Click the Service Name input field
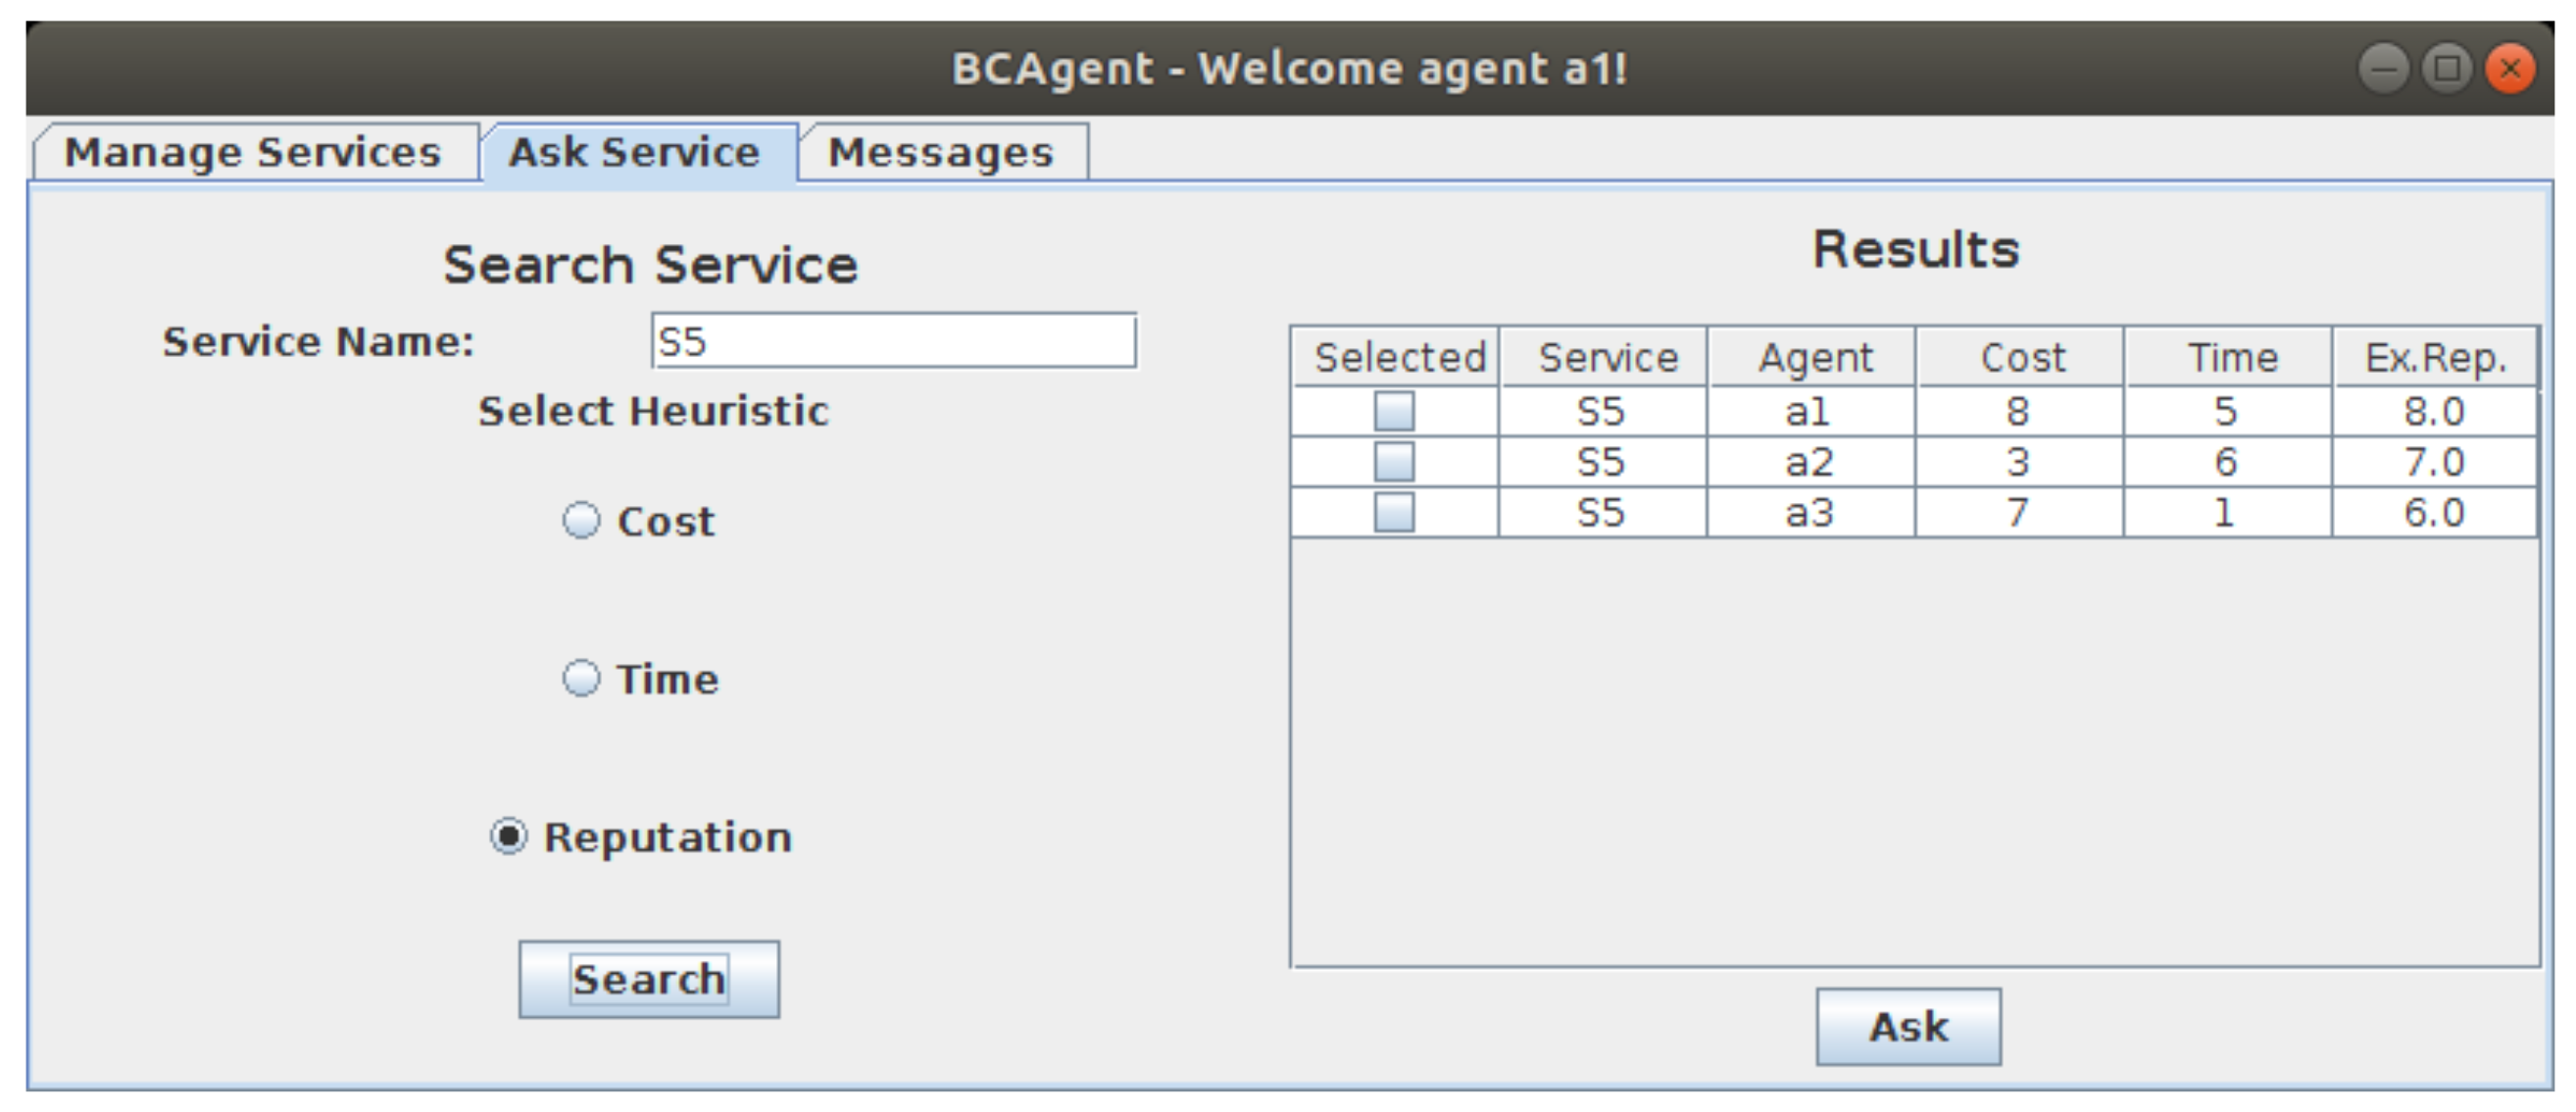 [x=893, y=341]
